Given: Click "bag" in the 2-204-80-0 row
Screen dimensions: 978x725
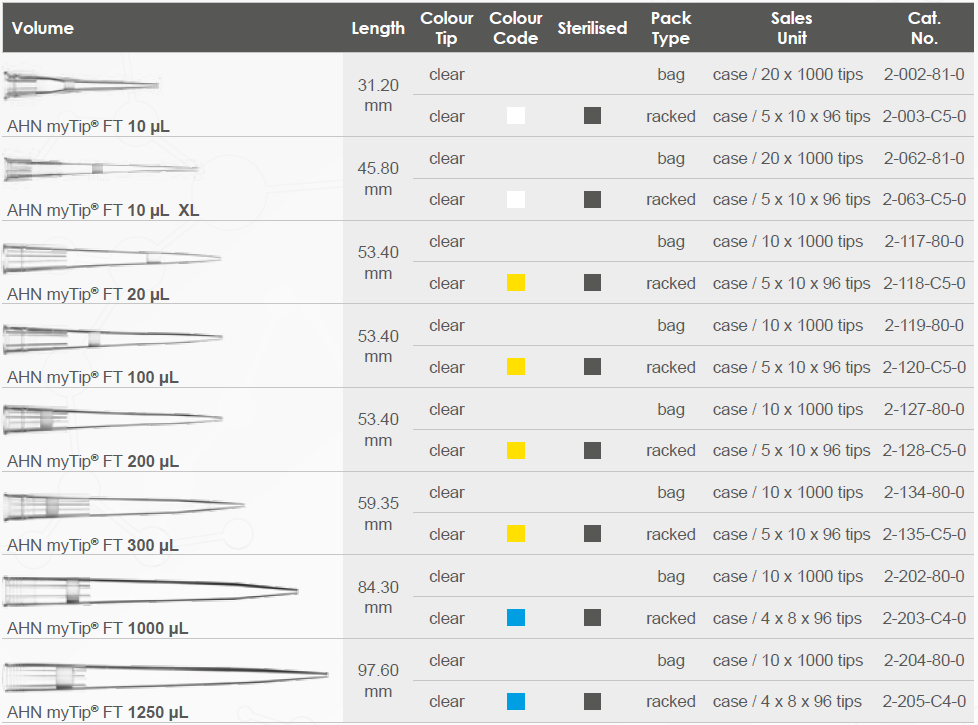Looking at the screenshot, I should pos(671,660).
